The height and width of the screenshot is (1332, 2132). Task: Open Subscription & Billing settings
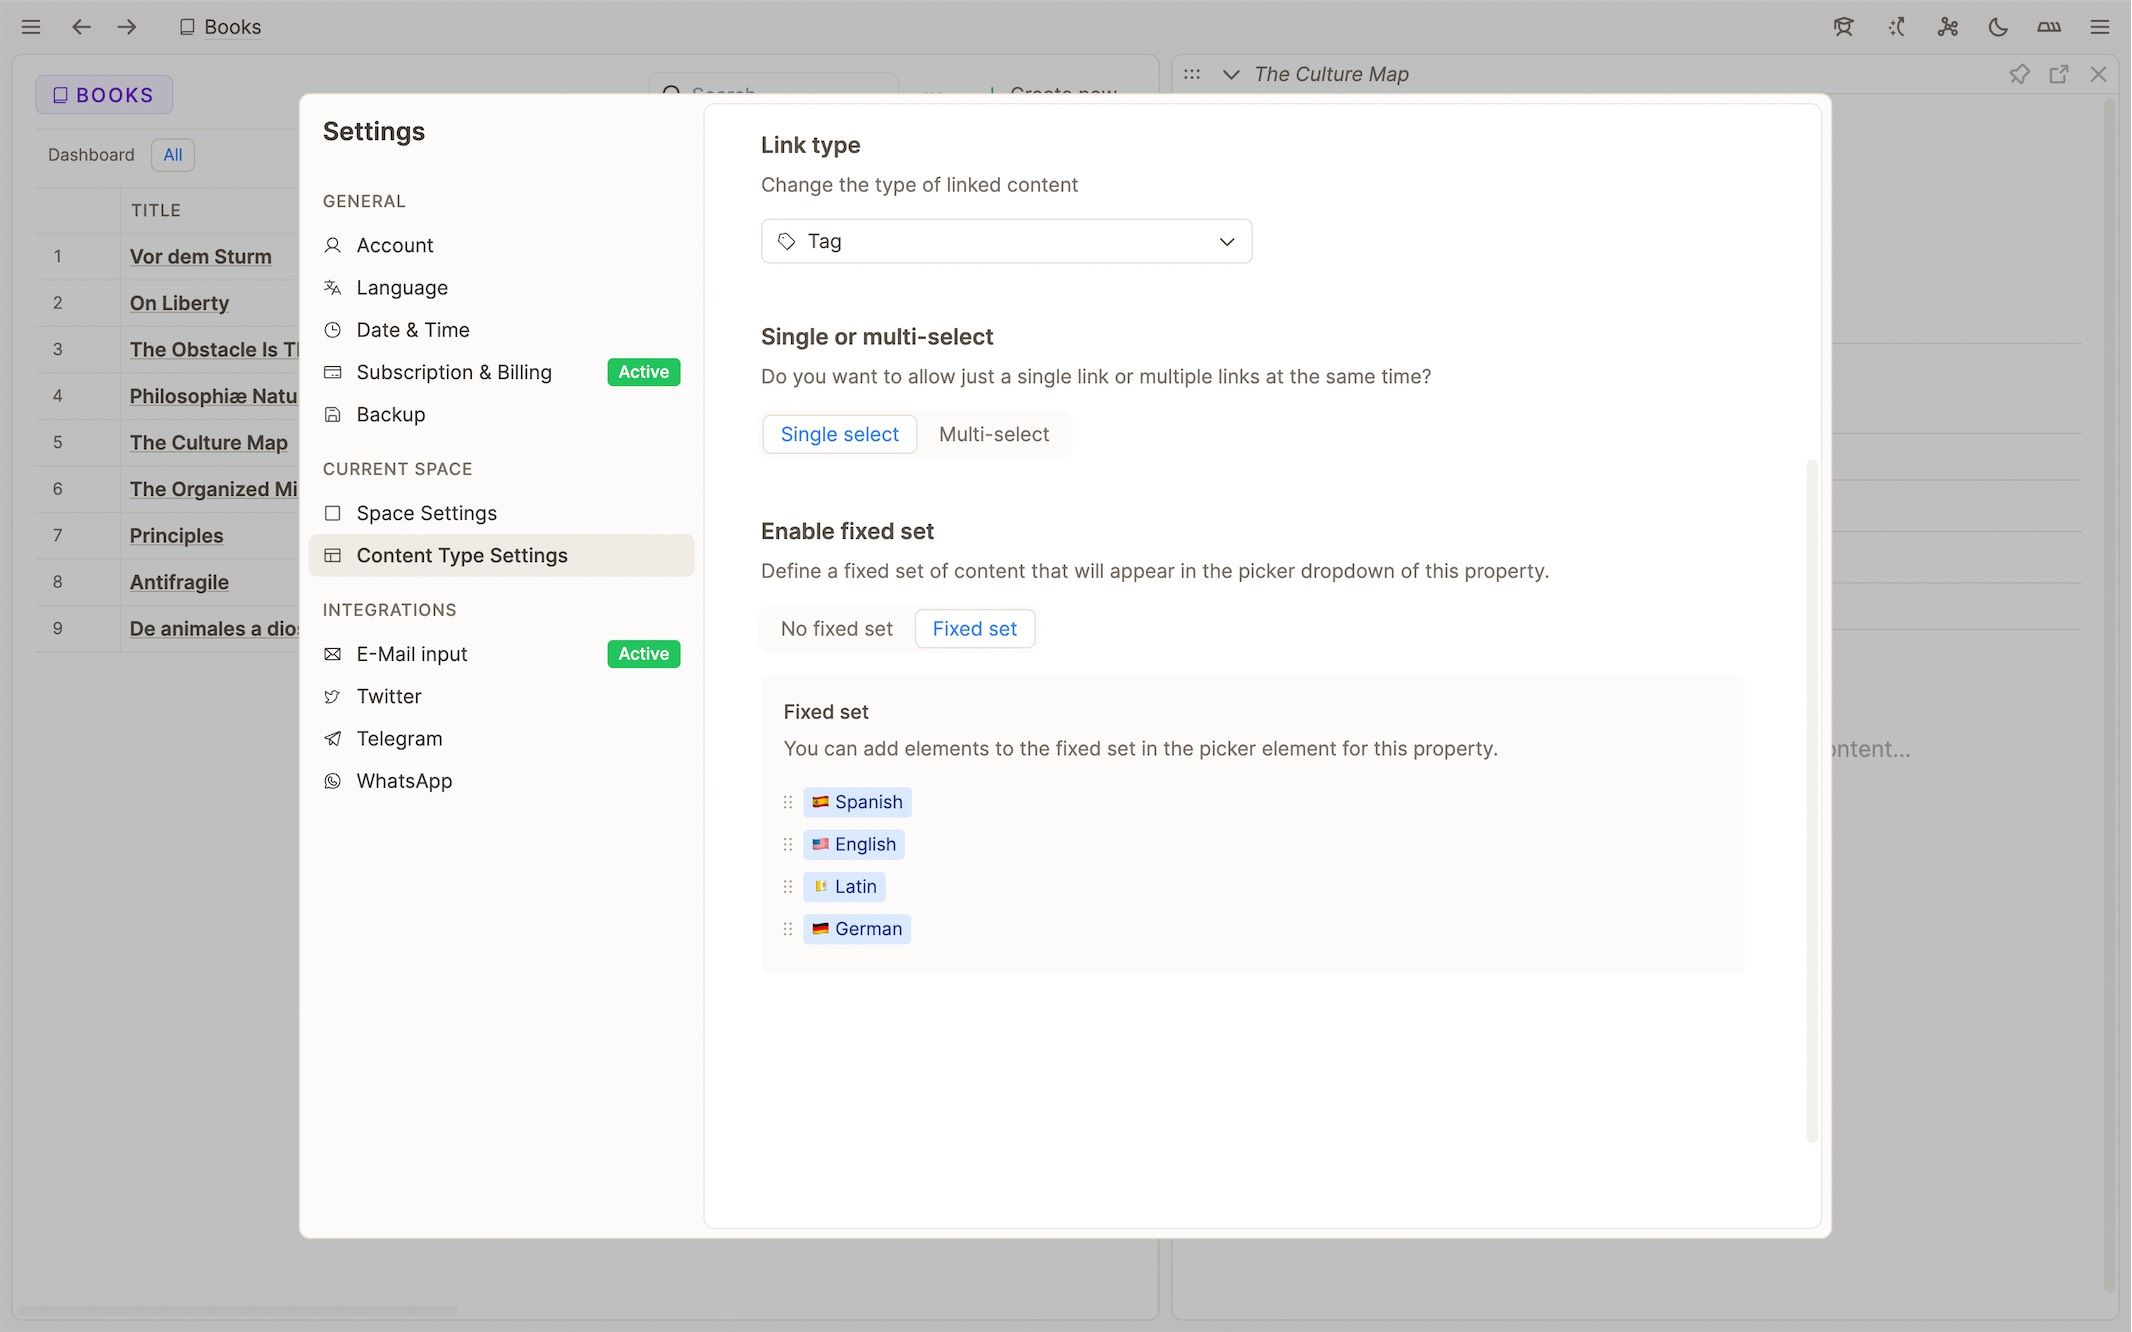click(x=454, y=372)
